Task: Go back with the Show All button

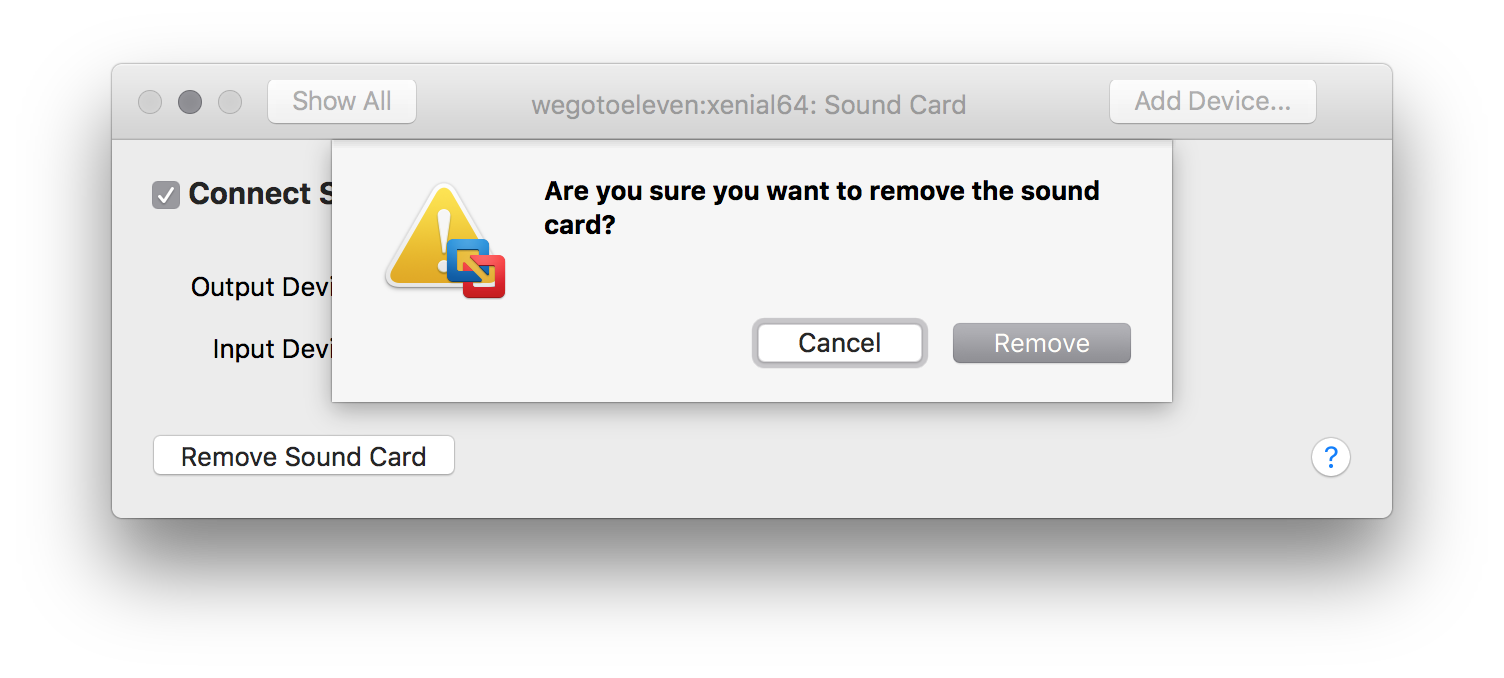Action: pyautogui.click(x=342, y=101)
